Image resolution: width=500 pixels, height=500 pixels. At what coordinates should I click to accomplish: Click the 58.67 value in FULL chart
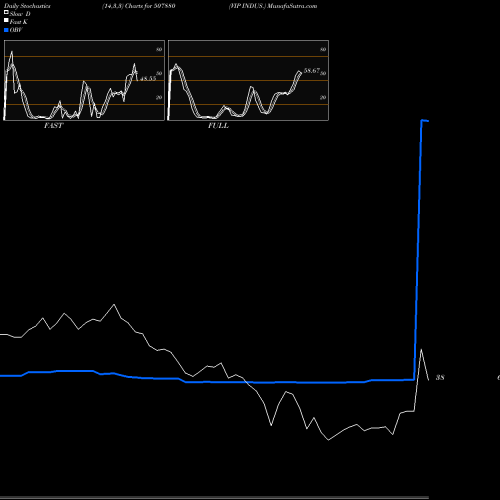coord(312,71)
